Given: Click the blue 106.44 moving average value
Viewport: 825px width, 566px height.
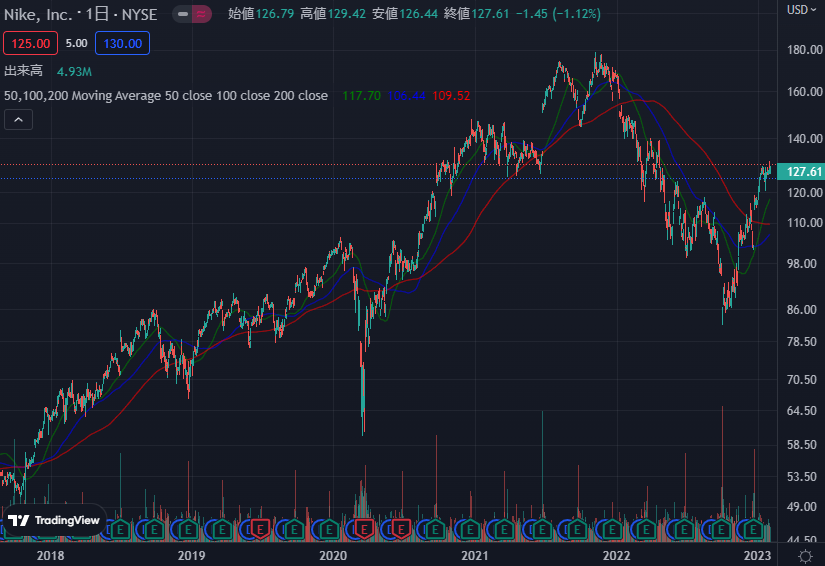Looking at the screenshot, I should tap(407, 96).
